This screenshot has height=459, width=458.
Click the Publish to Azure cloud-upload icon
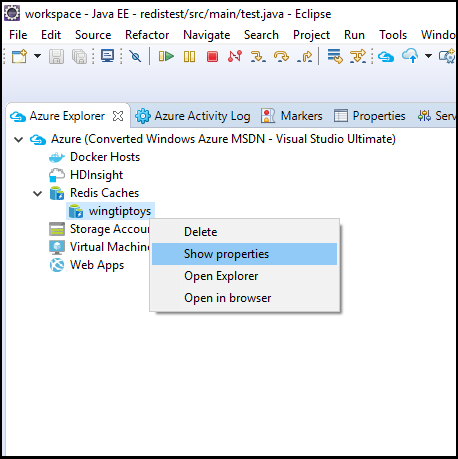pos(410,56)
